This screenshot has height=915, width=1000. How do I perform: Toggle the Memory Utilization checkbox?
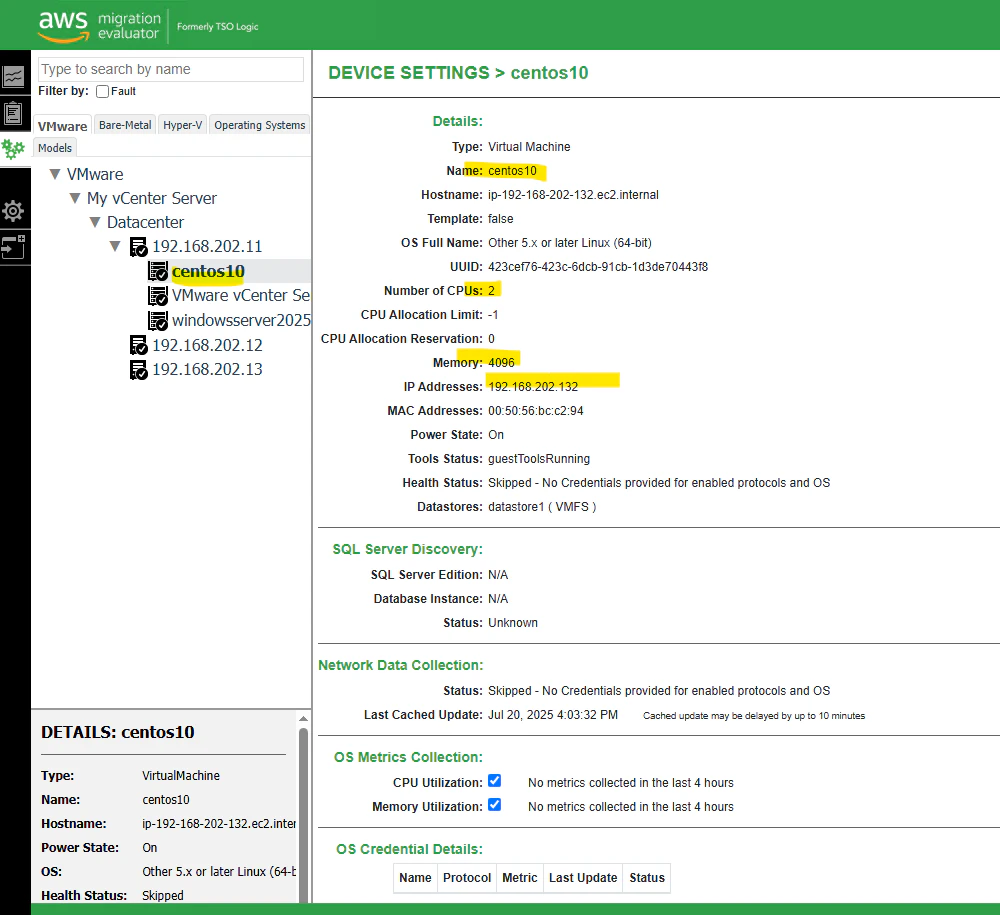pos(494,805)
